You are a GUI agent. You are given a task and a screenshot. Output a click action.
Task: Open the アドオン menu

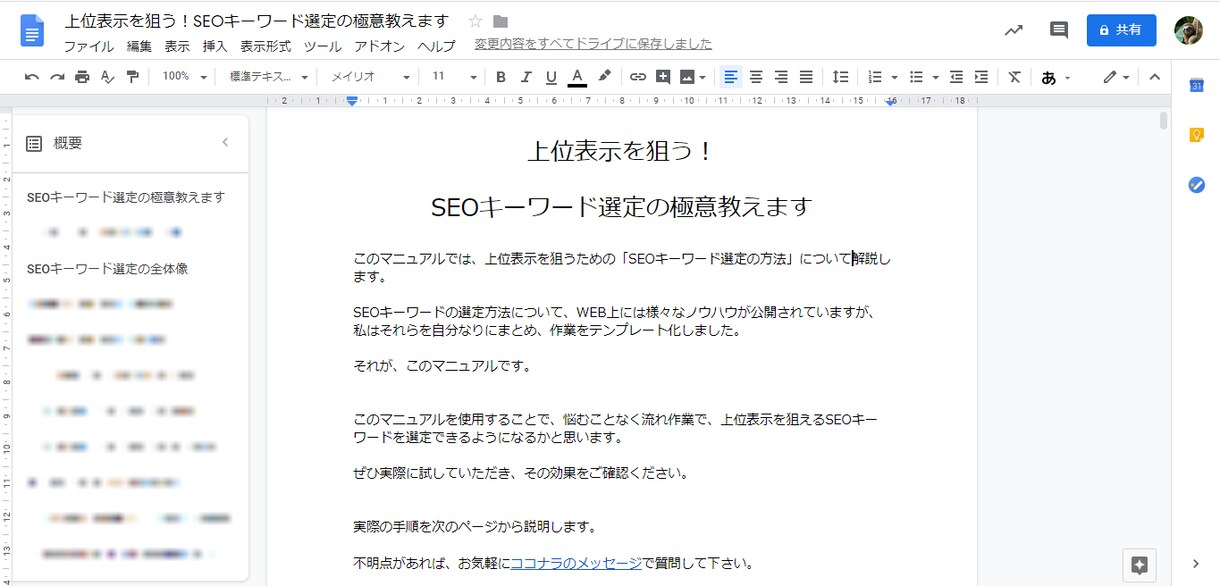379,46
